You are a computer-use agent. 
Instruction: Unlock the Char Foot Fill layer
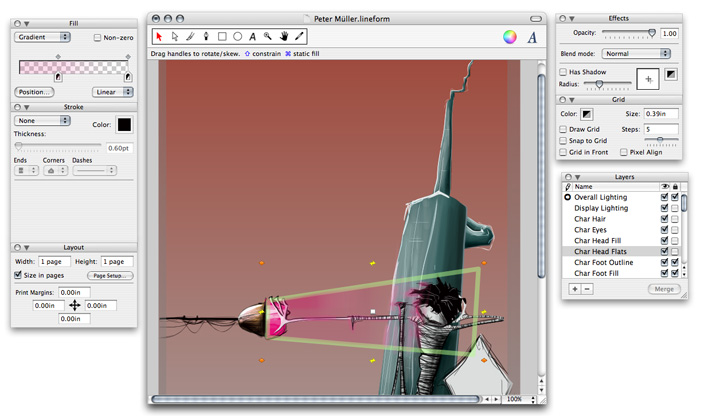coord(675,273)
